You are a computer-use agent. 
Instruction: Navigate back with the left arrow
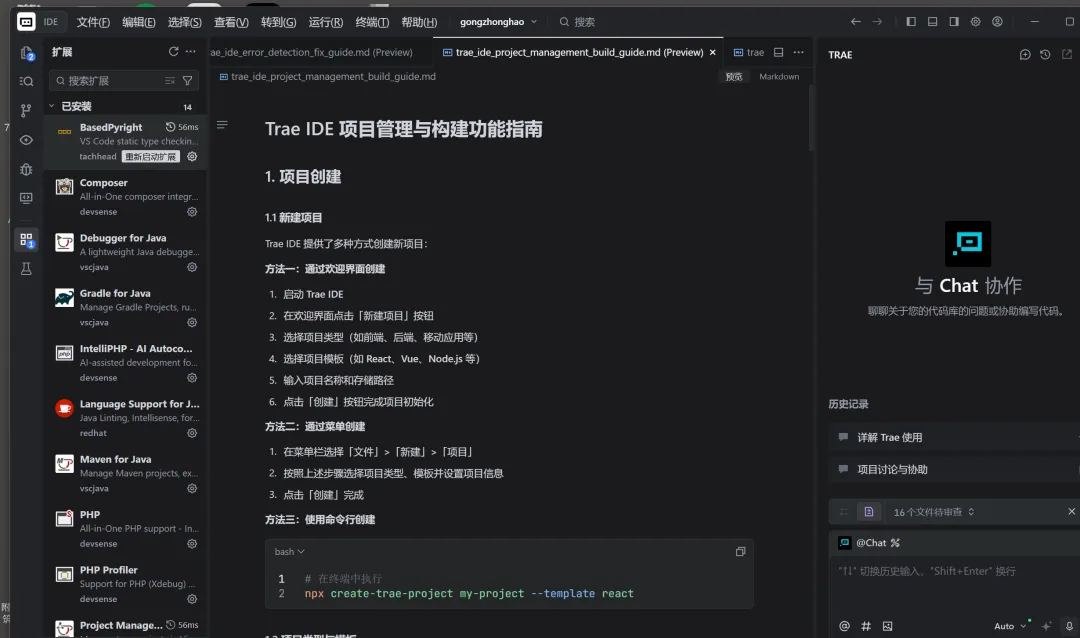(855, 22)
